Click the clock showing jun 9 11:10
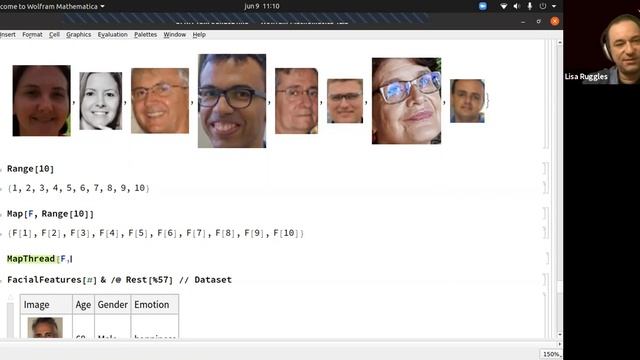Image resolution: width=640 pixels, height=360 pixels. pos(262,6)
